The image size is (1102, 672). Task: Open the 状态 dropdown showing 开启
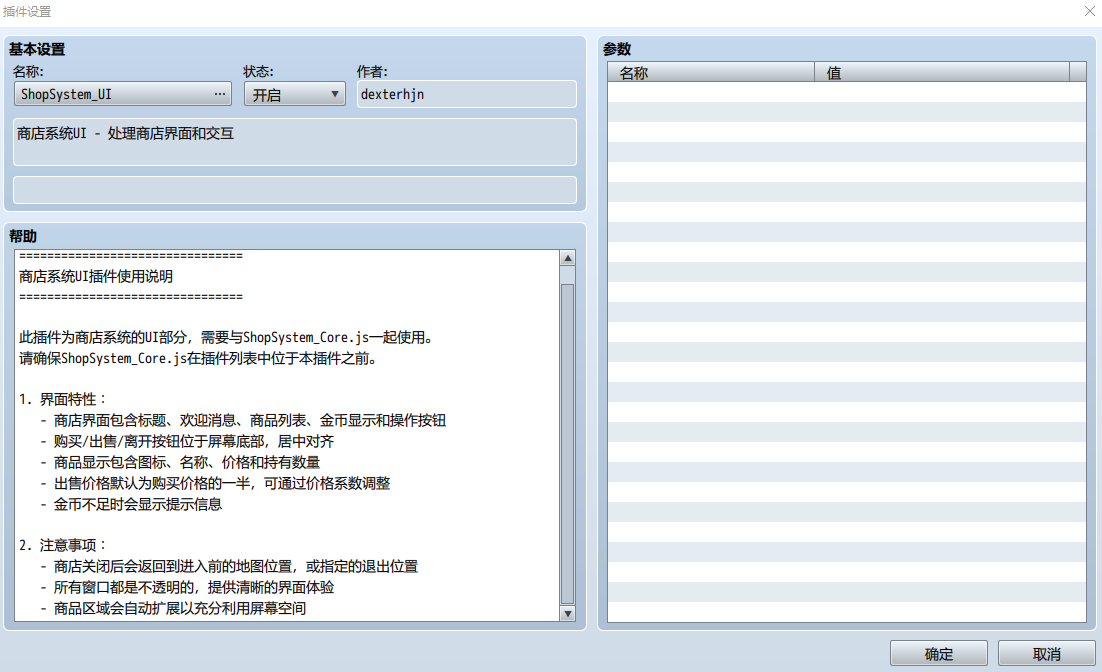coord(294,94)
